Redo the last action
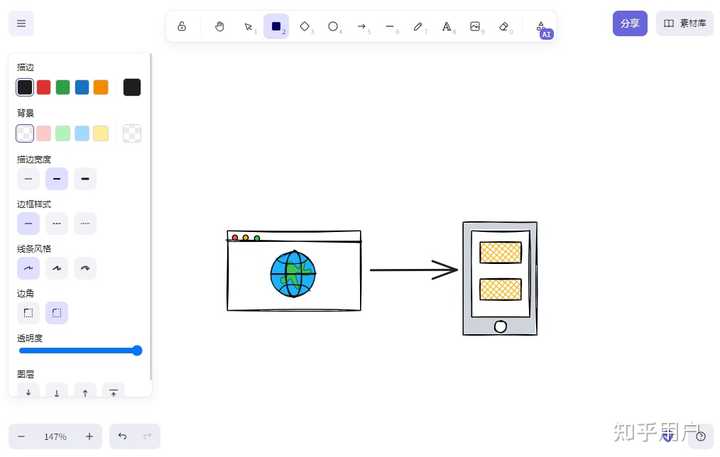The height and width of the screenshot is (457, 720). click(x=147, y=436)
